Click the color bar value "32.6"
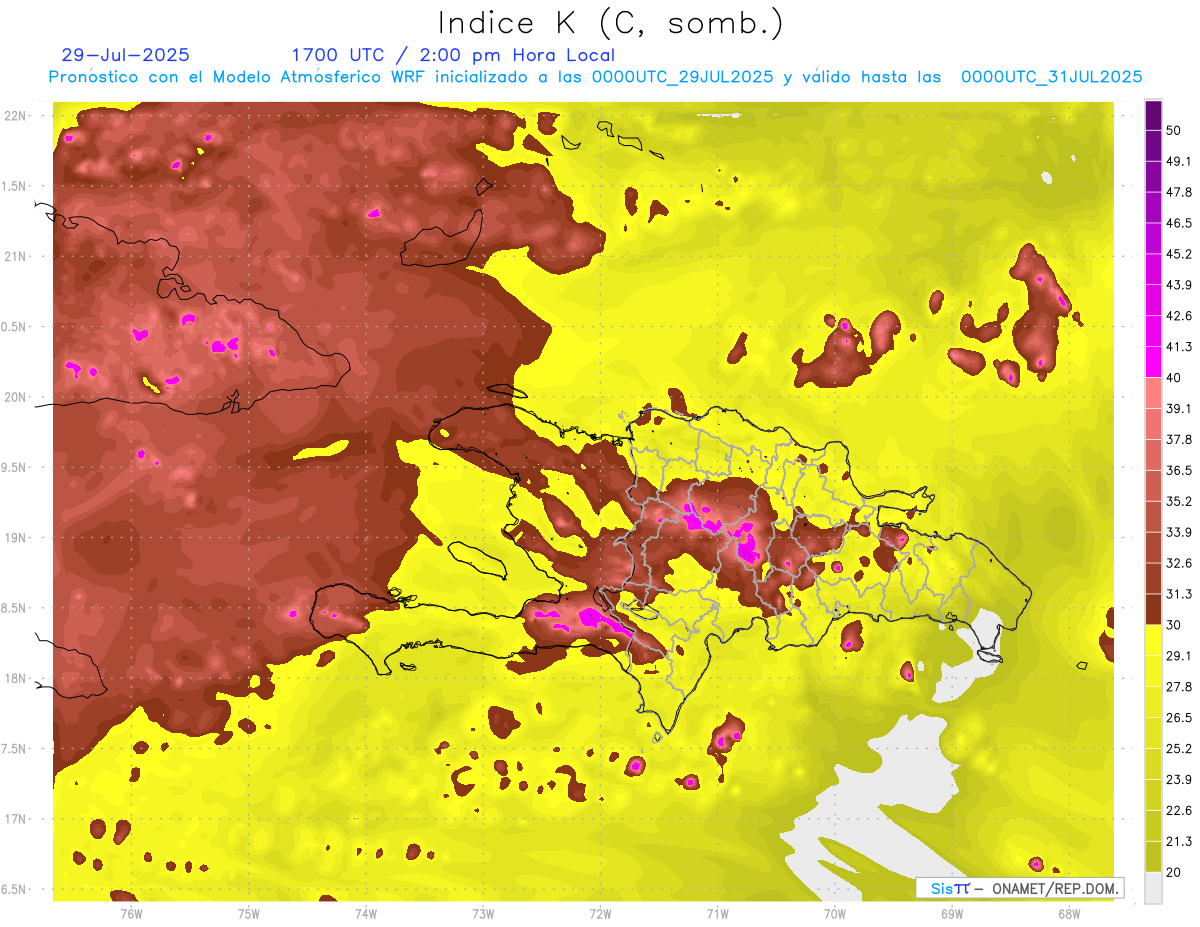 pyautogui.click(x=1179, y=563)
